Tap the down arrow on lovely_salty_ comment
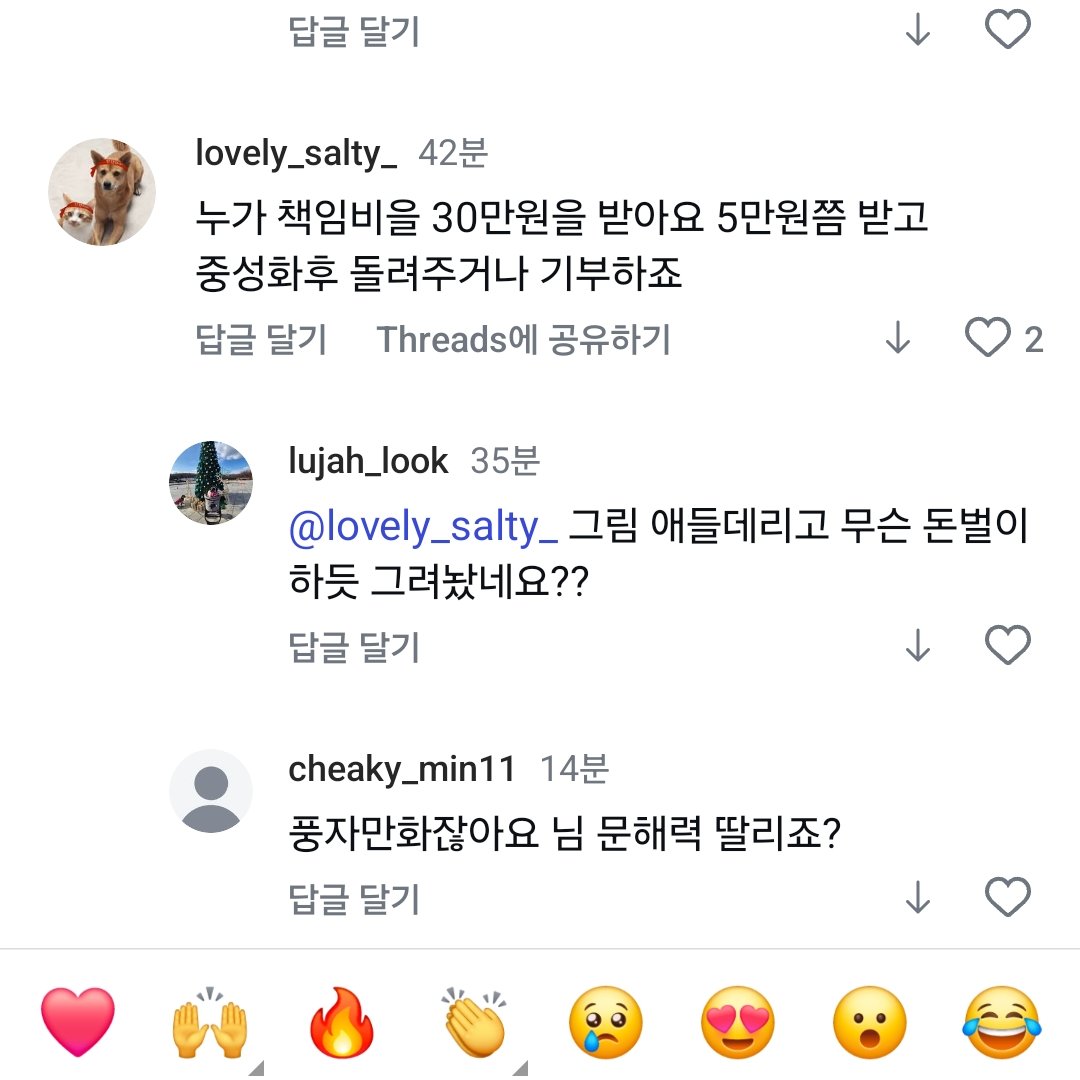Image resolution: width=1080 pixels, height=1080 pixels. (x=898, y=339)
